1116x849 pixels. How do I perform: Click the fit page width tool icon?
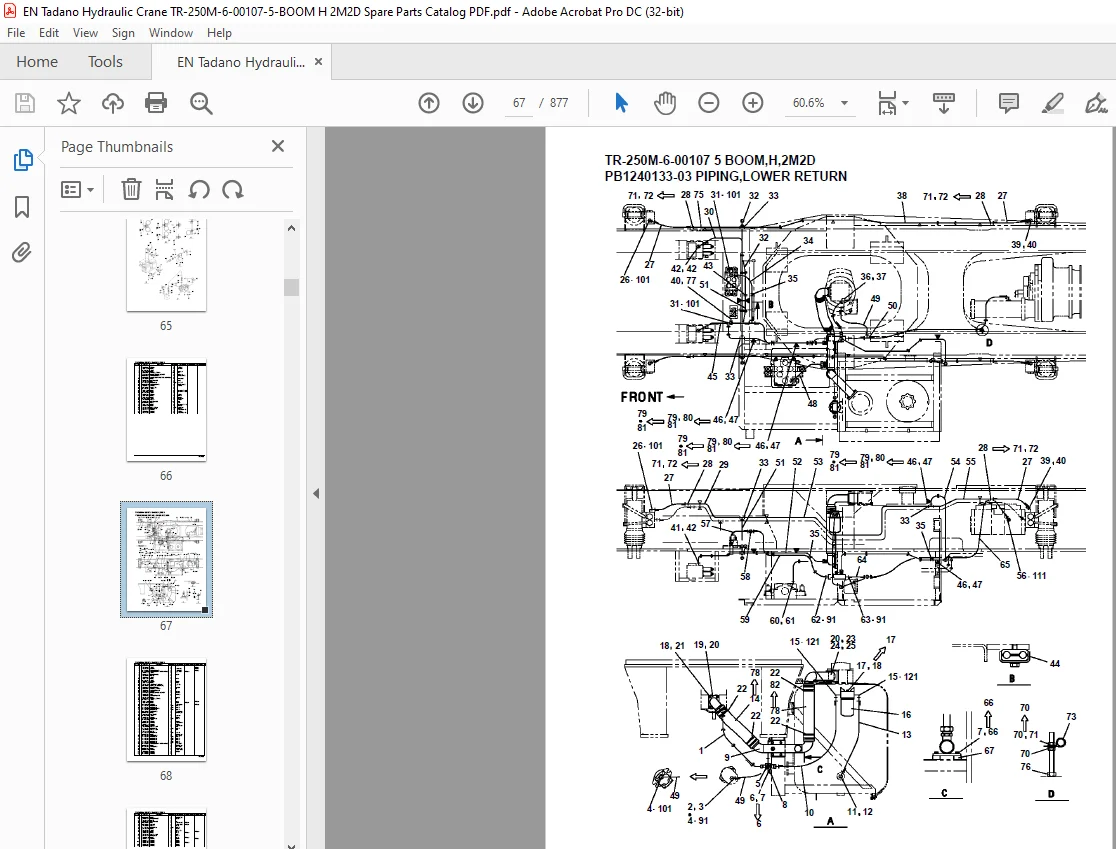[x=887, y=103]
